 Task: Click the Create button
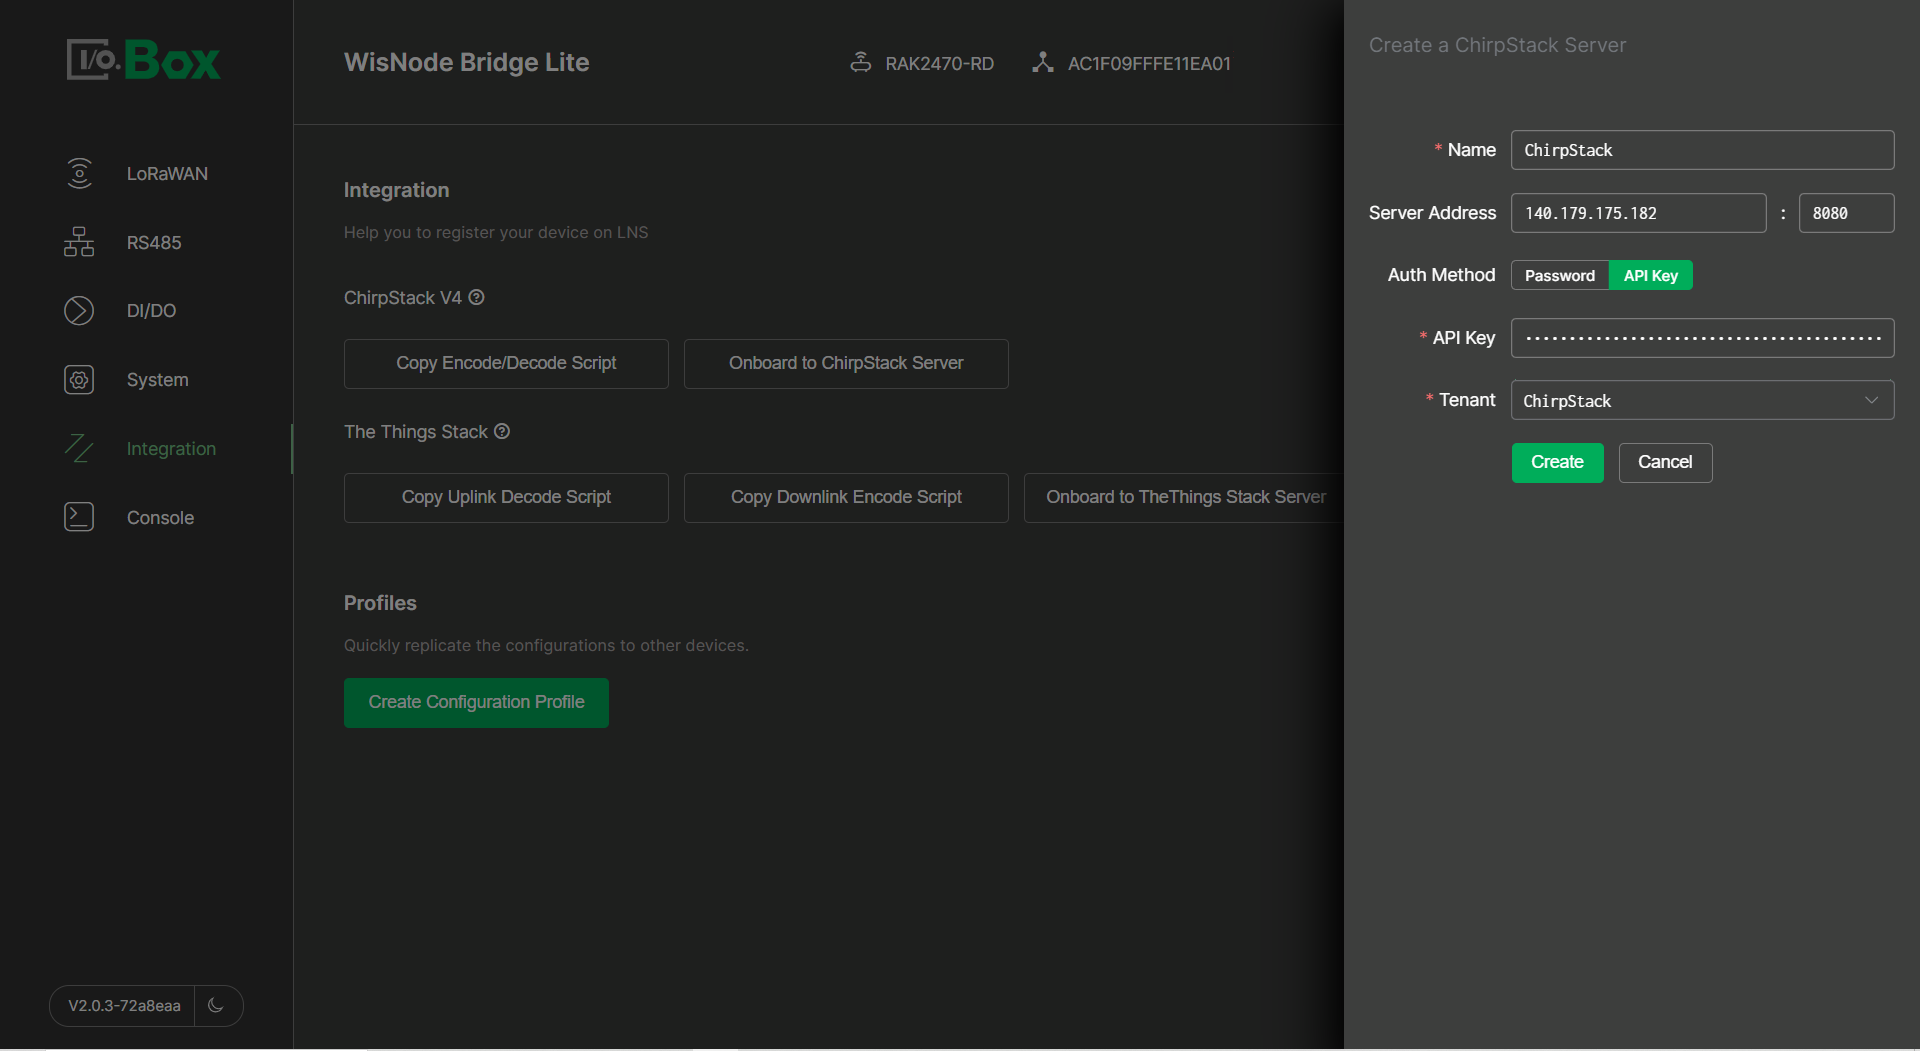(x=1557, y=462)
